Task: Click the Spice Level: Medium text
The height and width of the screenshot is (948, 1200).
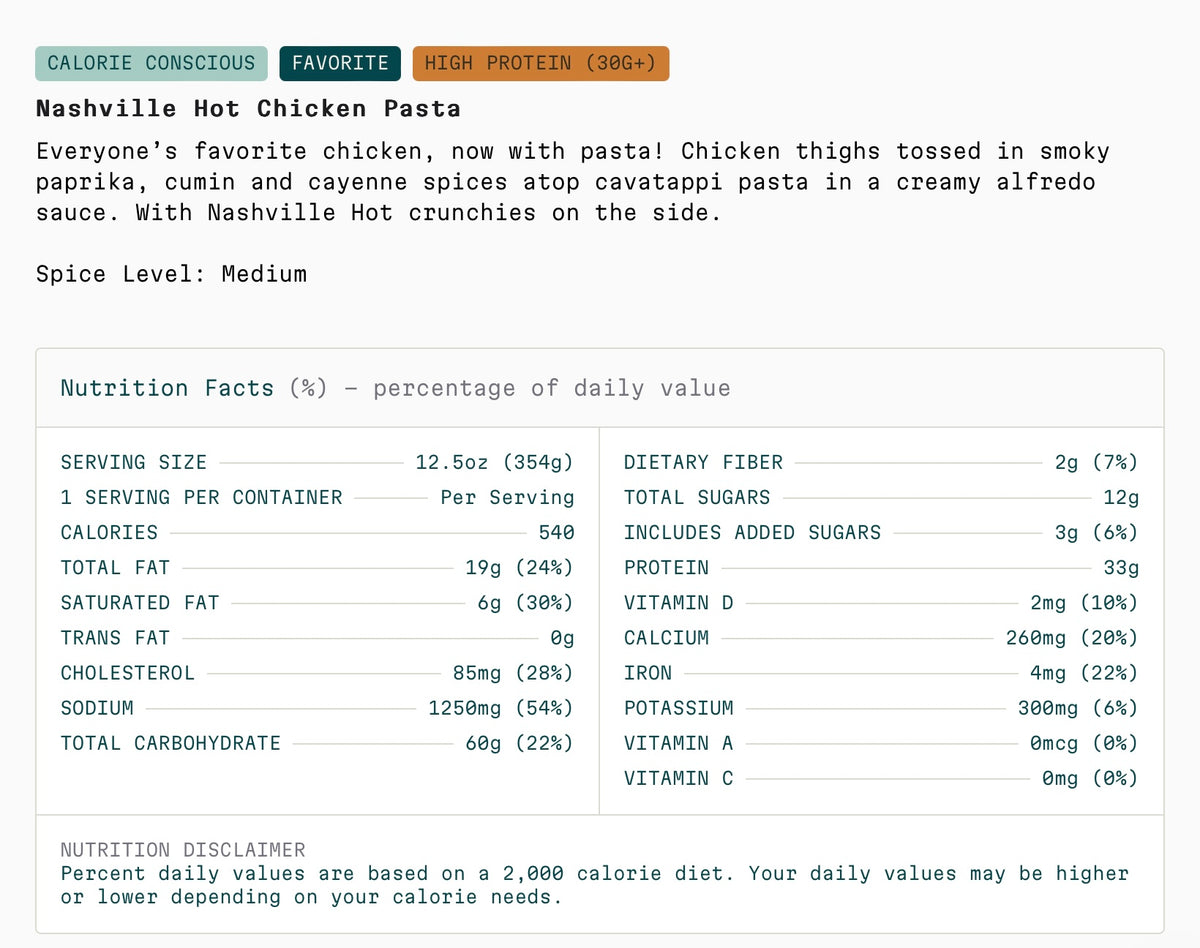Action: [x=172, y=274]
